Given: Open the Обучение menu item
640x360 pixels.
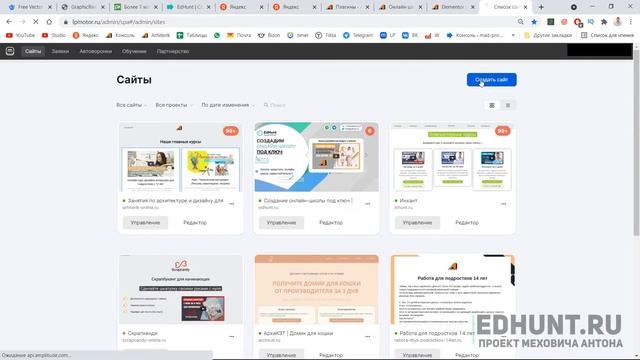Looking at the screenshot, I should tap(134, 51).
